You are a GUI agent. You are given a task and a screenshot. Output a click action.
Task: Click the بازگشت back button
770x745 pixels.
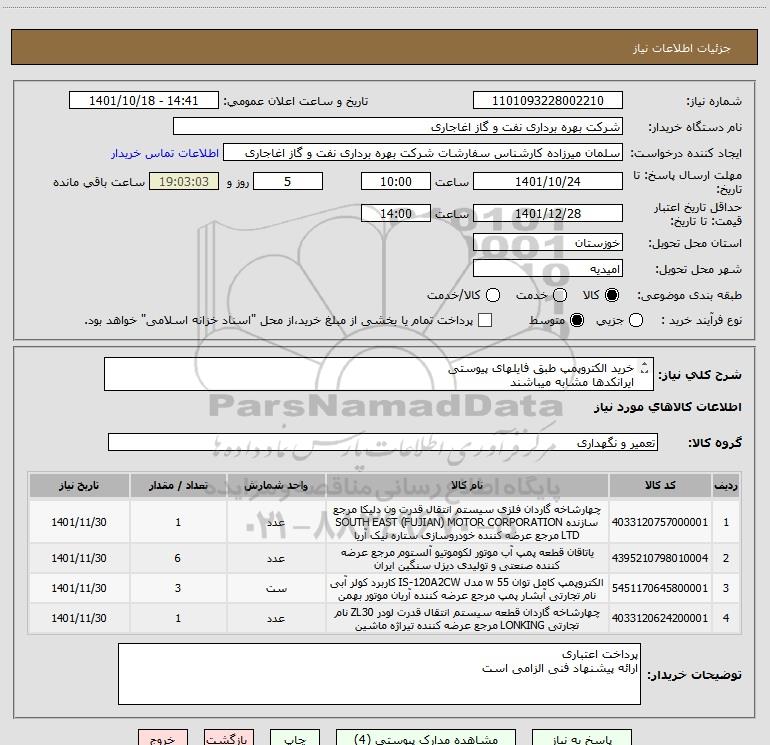pyautogui.click(x=229, y=738)
